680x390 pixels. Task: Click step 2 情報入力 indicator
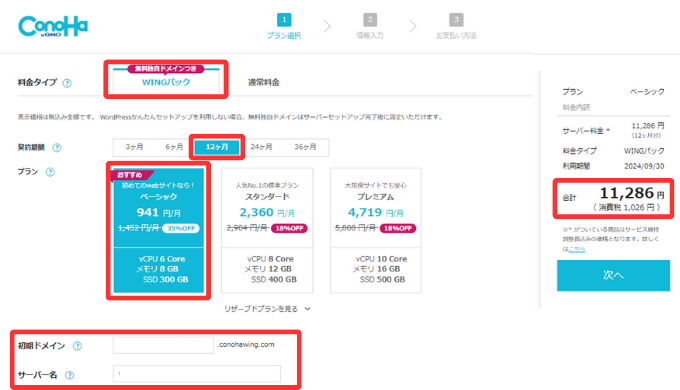[370, 26]
